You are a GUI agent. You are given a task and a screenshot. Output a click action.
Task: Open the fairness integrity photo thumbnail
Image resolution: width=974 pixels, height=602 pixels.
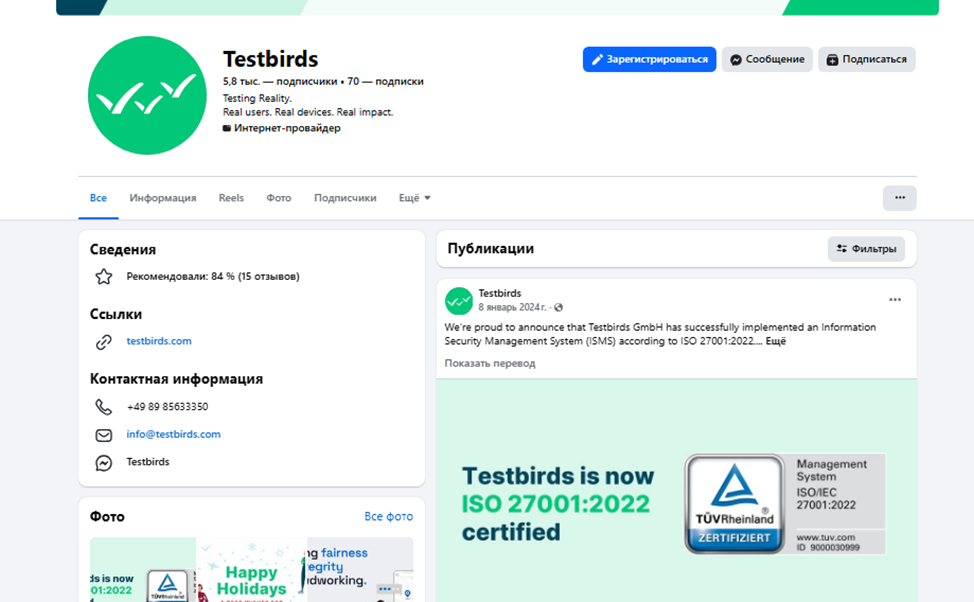pyautogui.click(x=360, y=570)
